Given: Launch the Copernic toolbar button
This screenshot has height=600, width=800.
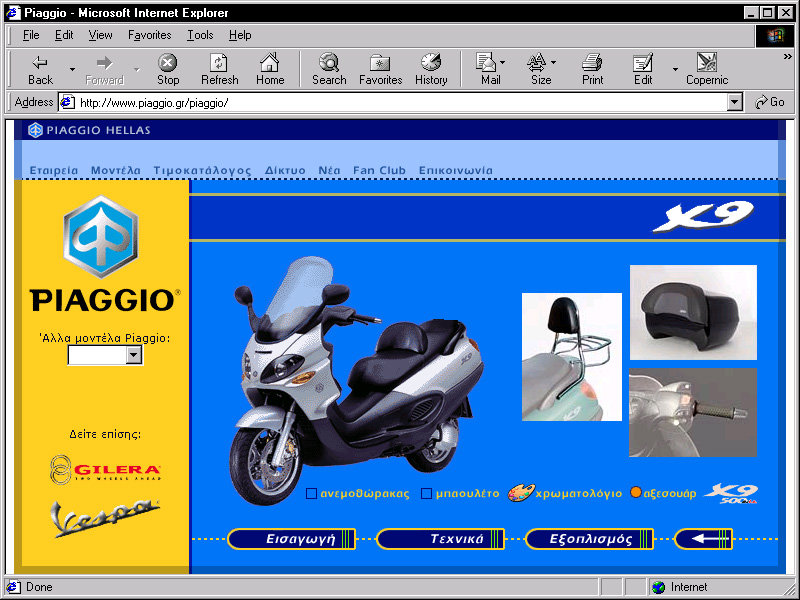Looking at the screenshot, I should (707, 70).
